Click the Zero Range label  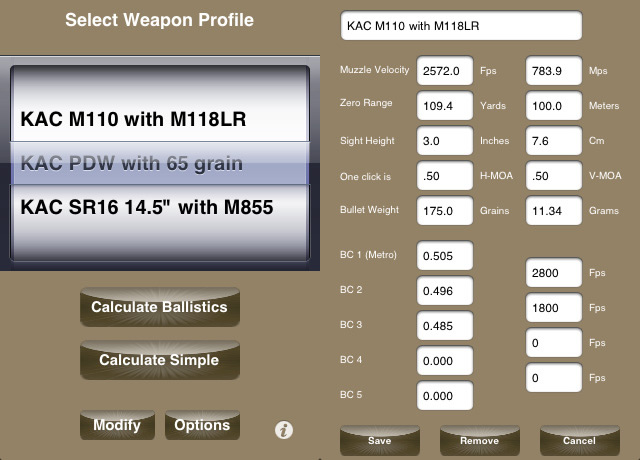(x=366, y=103)
